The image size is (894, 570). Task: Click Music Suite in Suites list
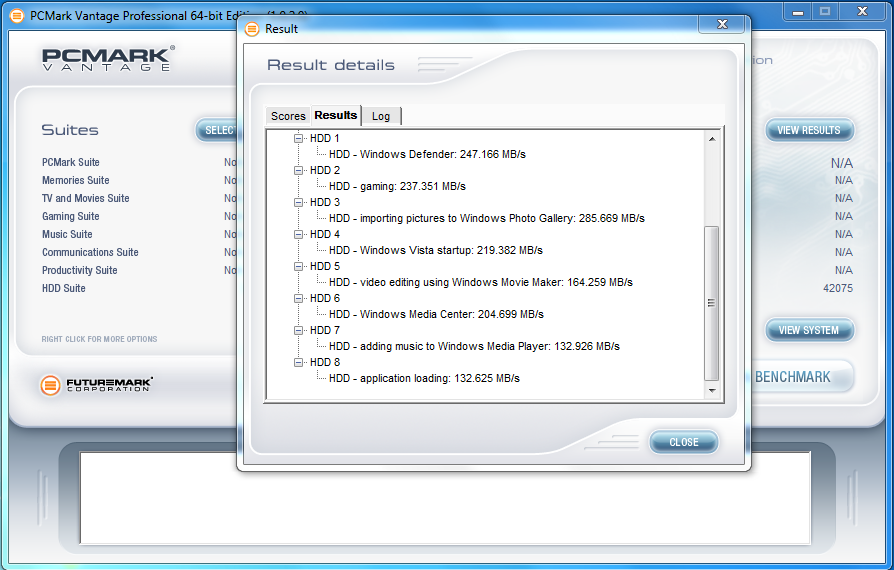[x=67, y=234]
